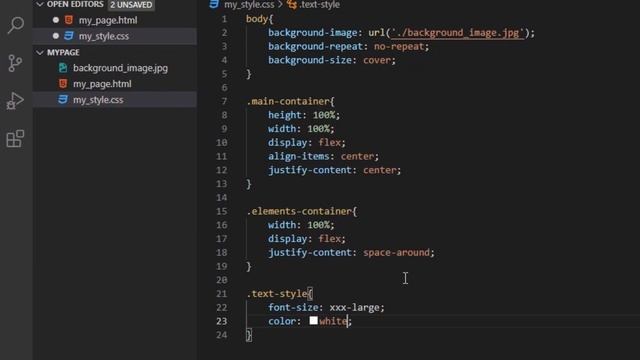Click the white value on line 23
The width and height of the screenshot is (640, 360).
click(x=333, y=321)
